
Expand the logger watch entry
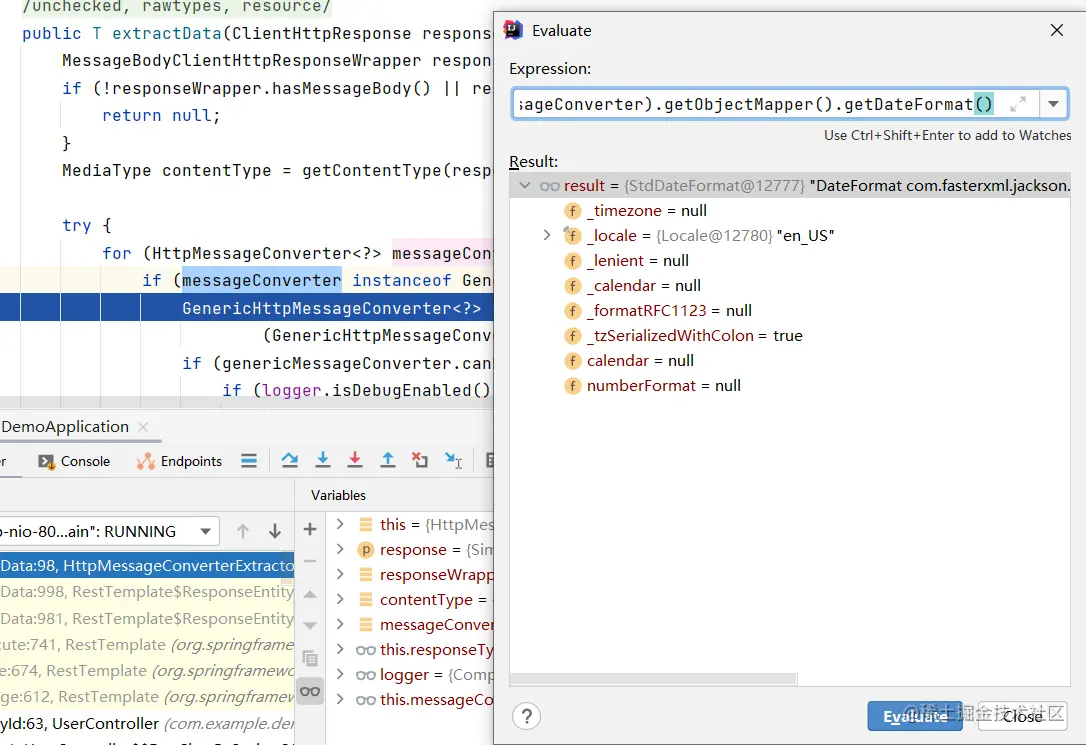click(339, 674)
